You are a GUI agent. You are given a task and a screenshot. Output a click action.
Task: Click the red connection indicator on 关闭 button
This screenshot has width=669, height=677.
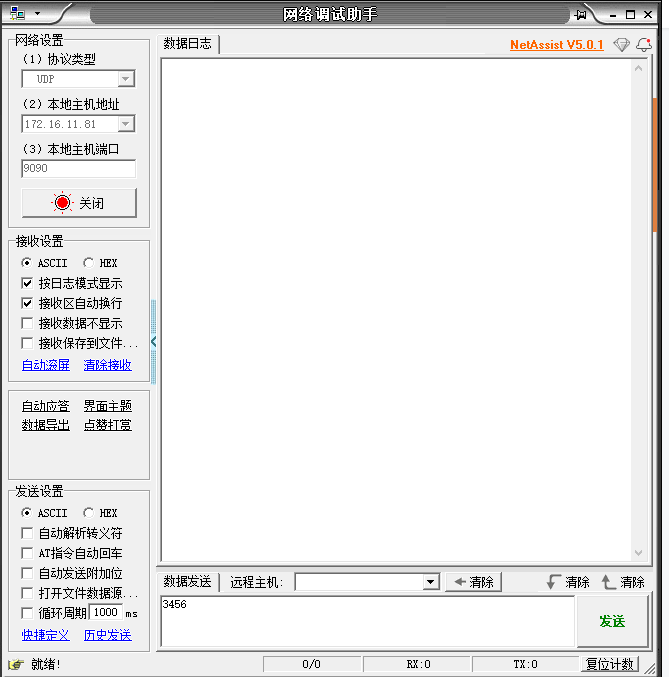pos(63,203)
